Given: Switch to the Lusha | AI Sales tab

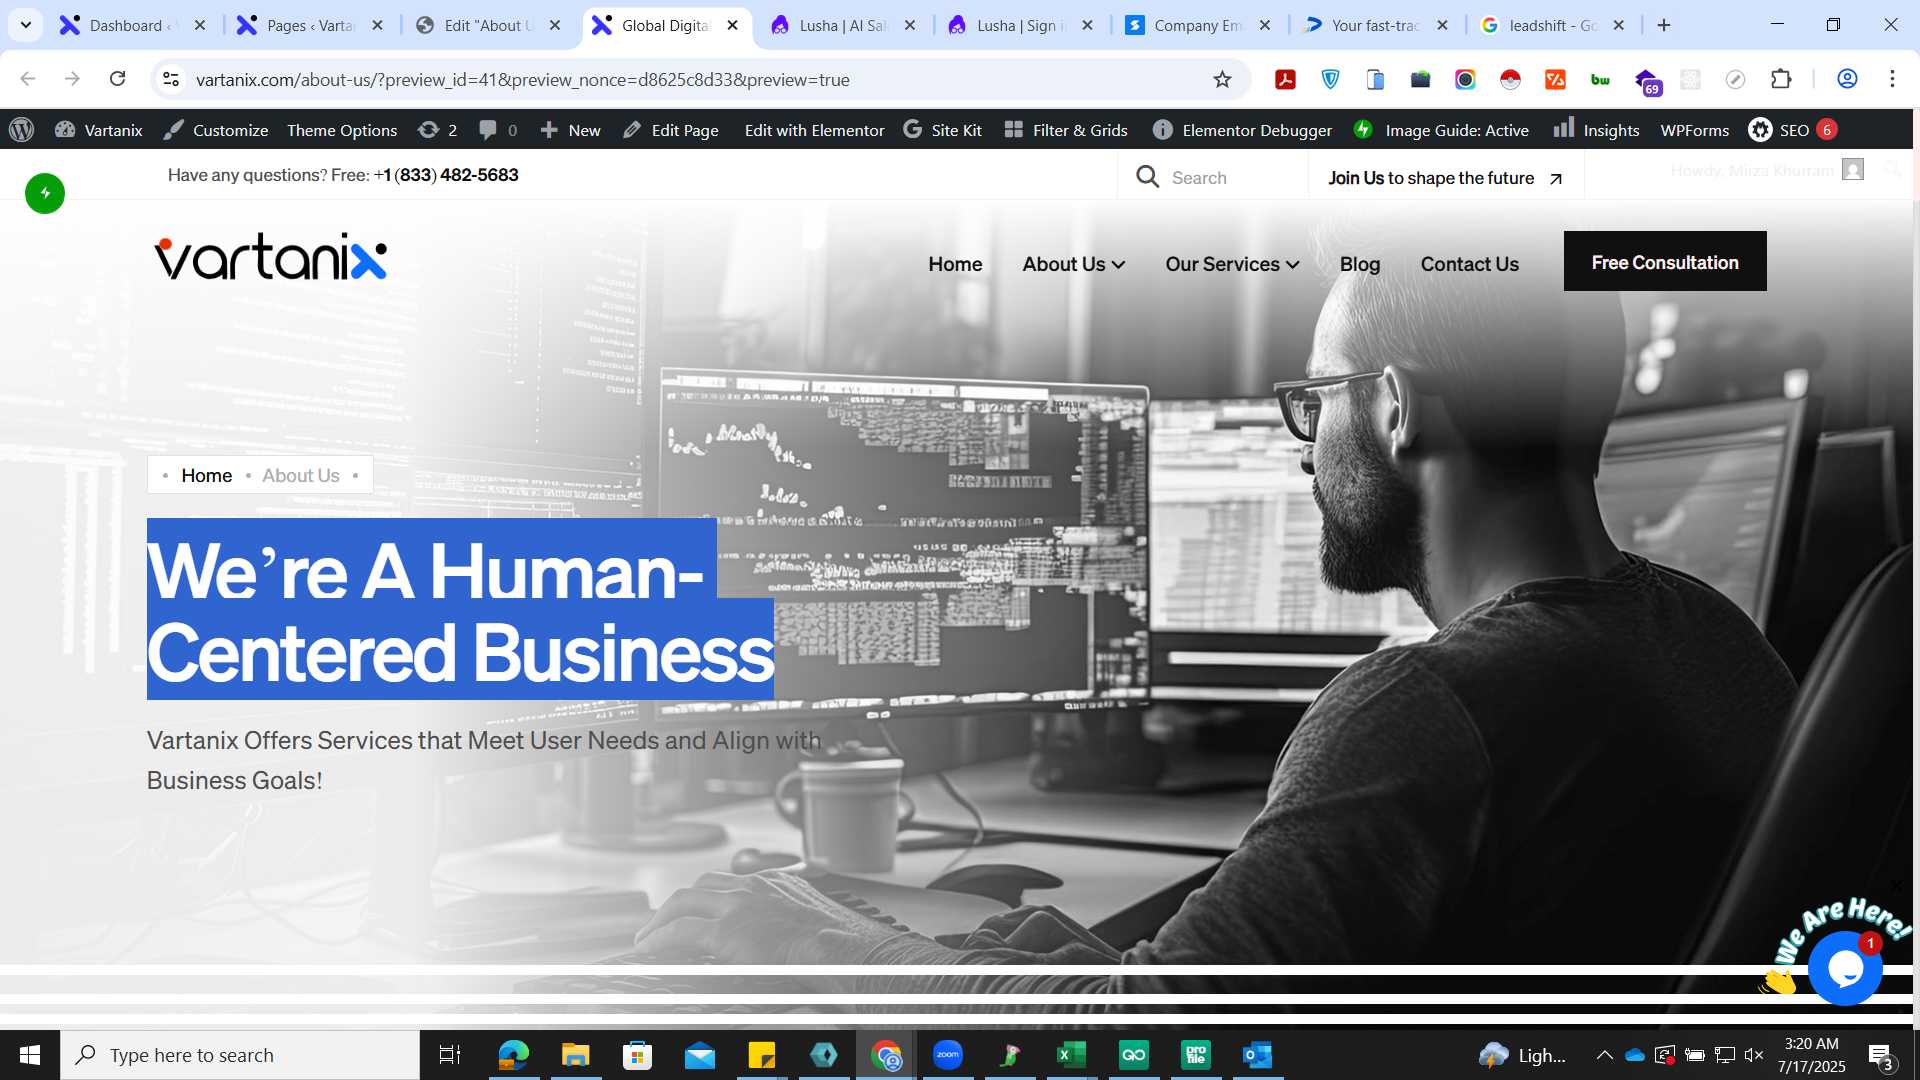Looking at the screenshot, I should (843, 25).
